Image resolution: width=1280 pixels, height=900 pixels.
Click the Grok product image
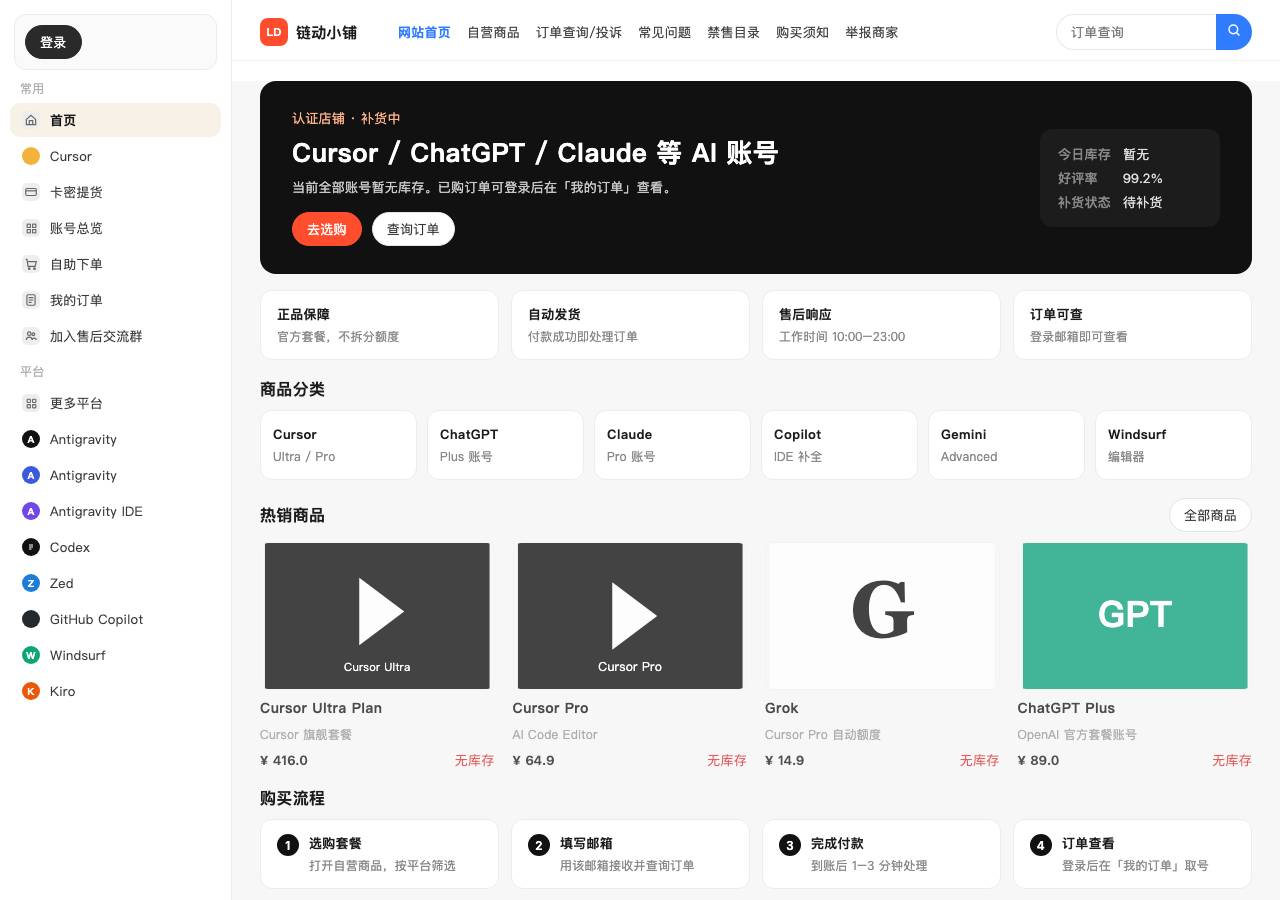coord(882,616)
